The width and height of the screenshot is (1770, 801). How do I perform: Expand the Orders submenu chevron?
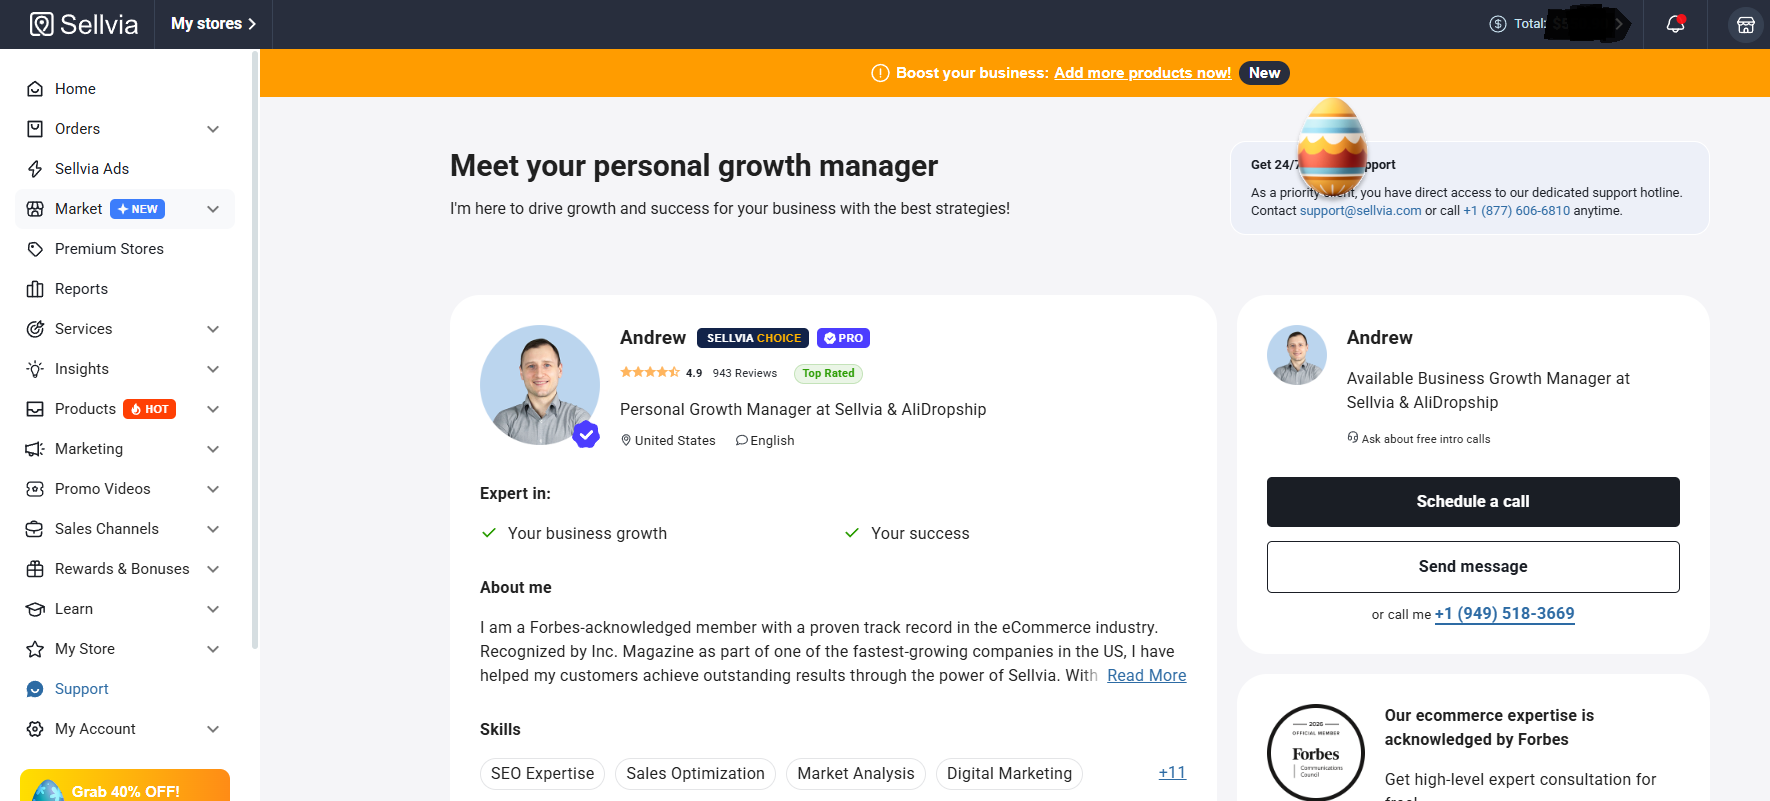click(x=213, y=129)
